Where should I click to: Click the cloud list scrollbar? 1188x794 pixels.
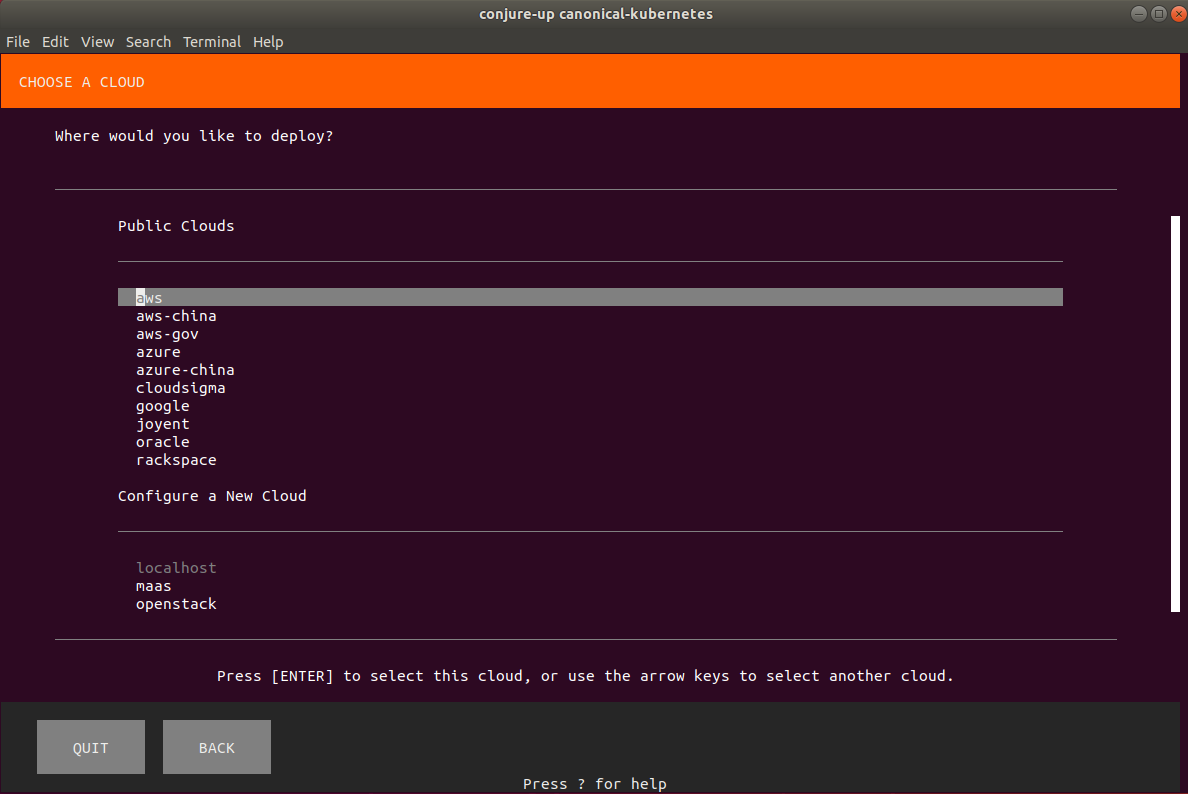pyautogui.click(x=1175, y=414)
